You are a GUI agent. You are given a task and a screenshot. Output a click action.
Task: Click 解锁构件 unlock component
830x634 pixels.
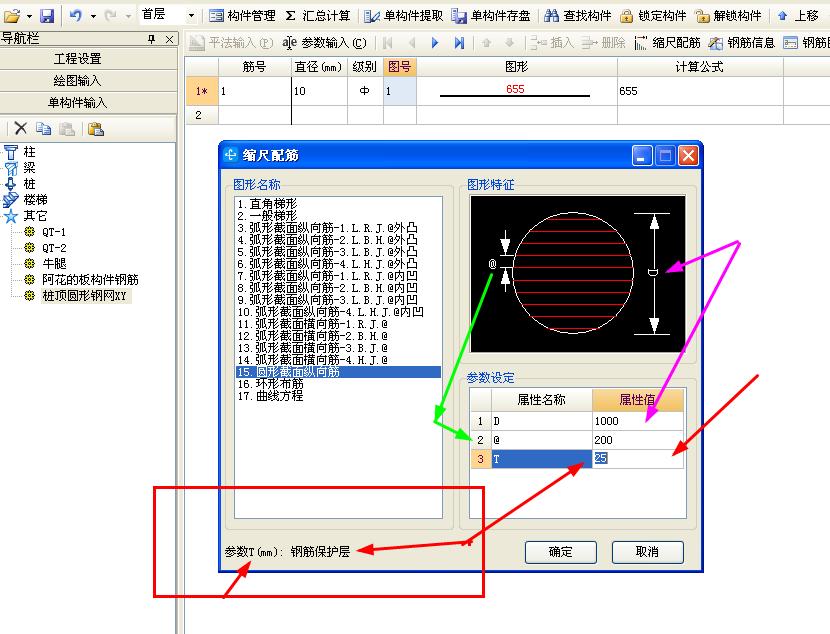click(728, 16)
